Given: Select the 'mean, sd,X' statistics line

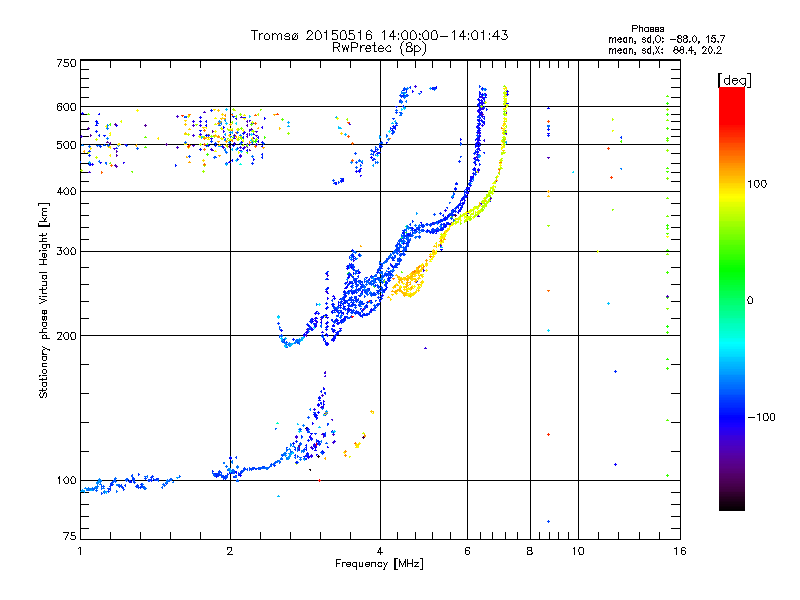Looking at the screenshot, I should tap(665, 50).
